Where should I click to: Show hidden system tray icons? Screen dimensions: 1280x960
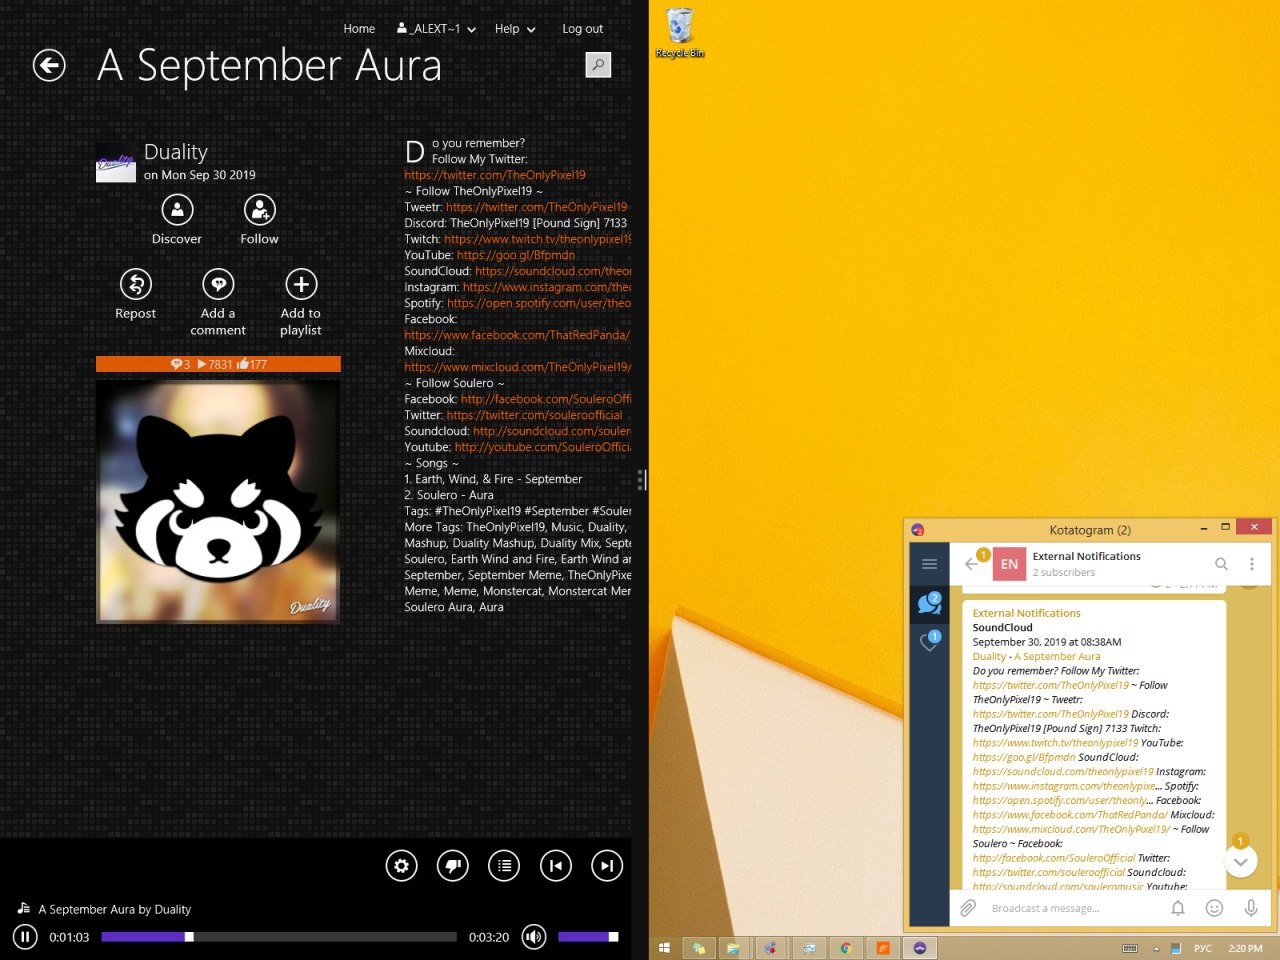pyautogui.click(x=1156, y=948)
